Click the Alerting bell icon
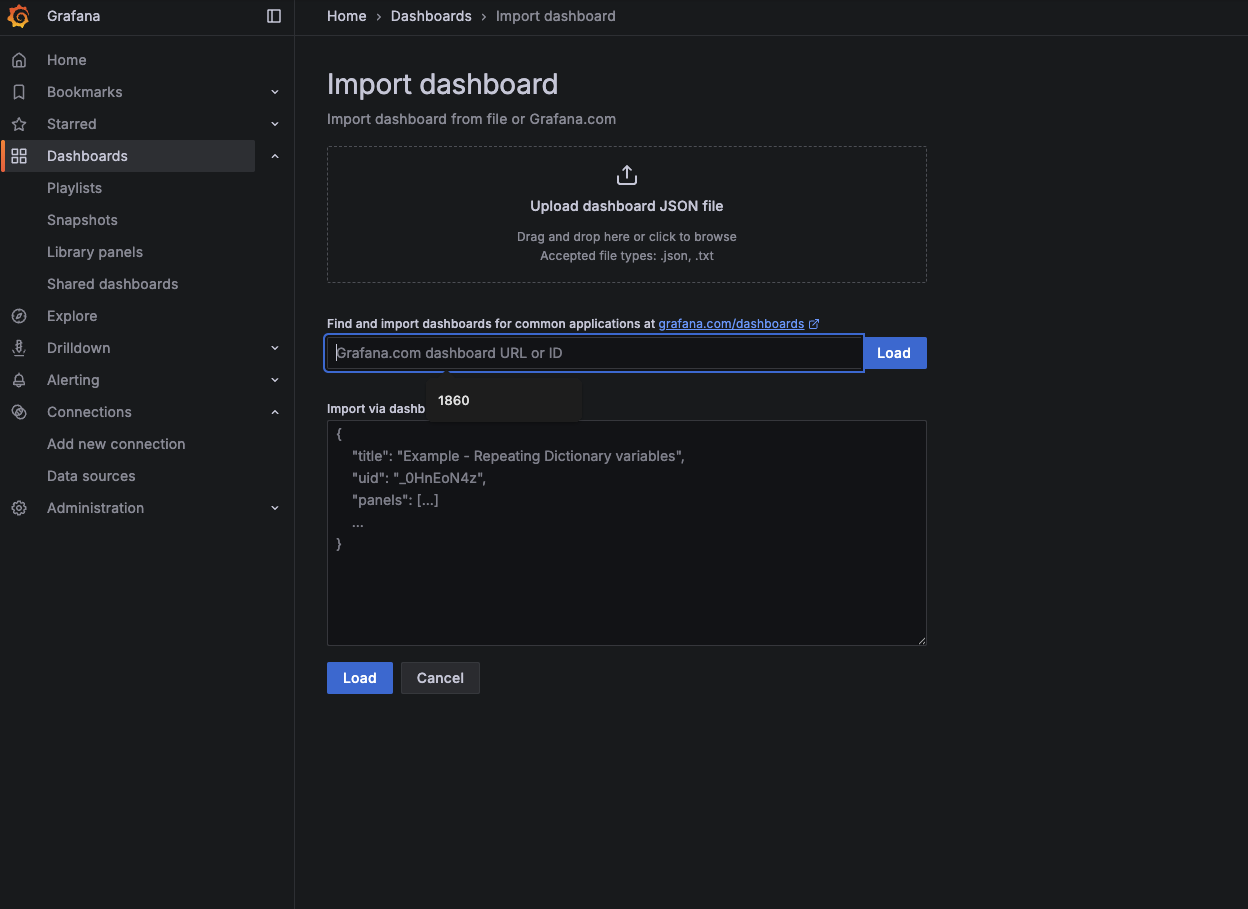This screenshot has height=909, width=1248. point(18,380)
